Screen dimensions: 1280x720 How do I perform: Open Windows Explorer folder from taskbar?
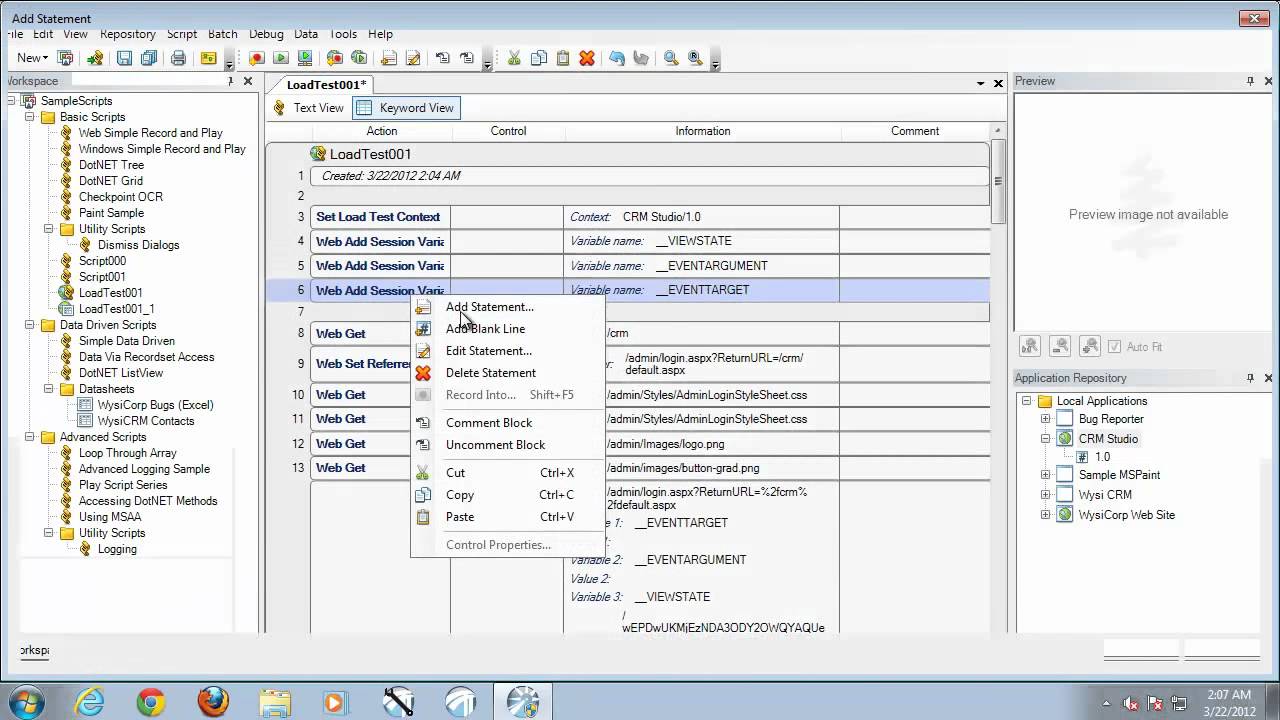coord(275,702)
